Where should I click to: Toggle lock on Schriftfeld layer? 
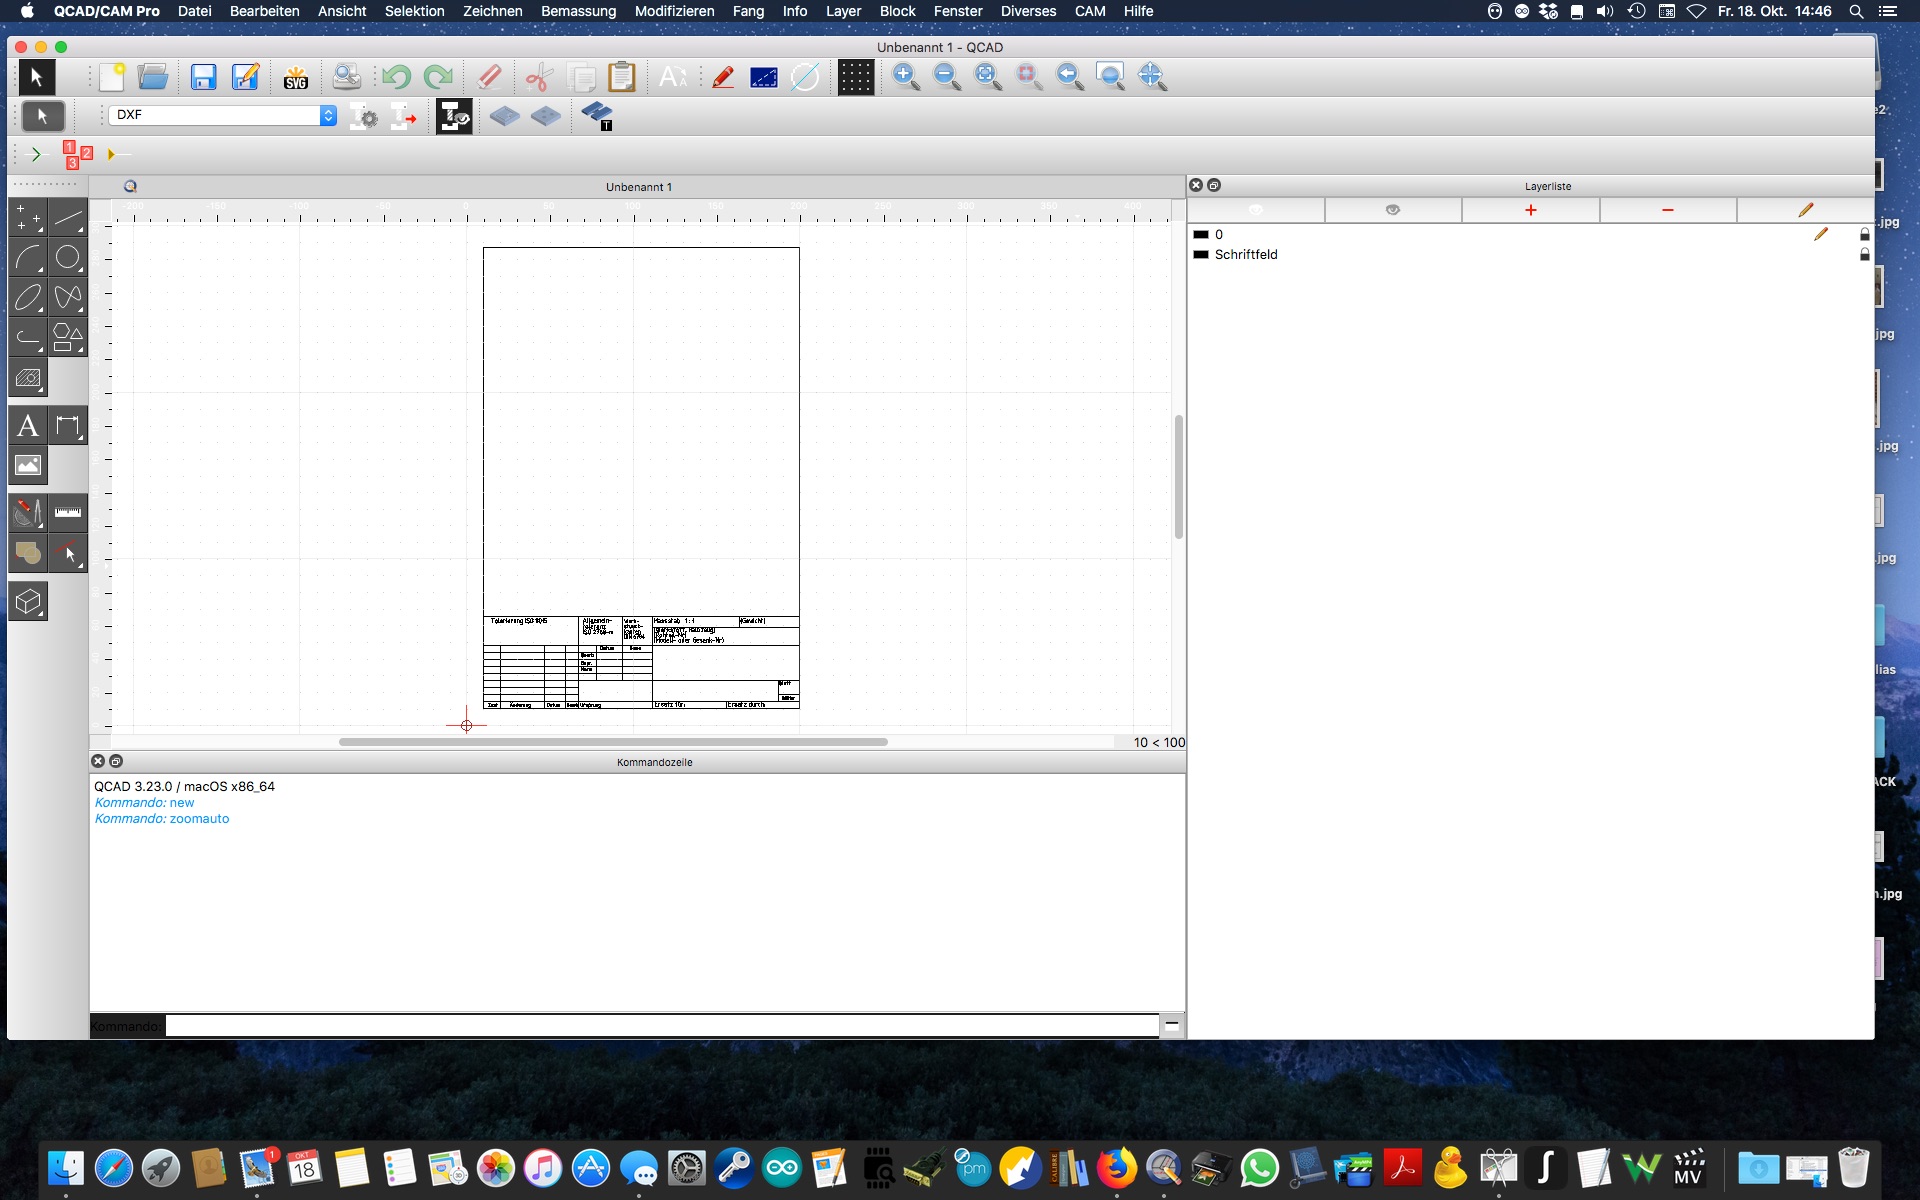point(1864,255)
